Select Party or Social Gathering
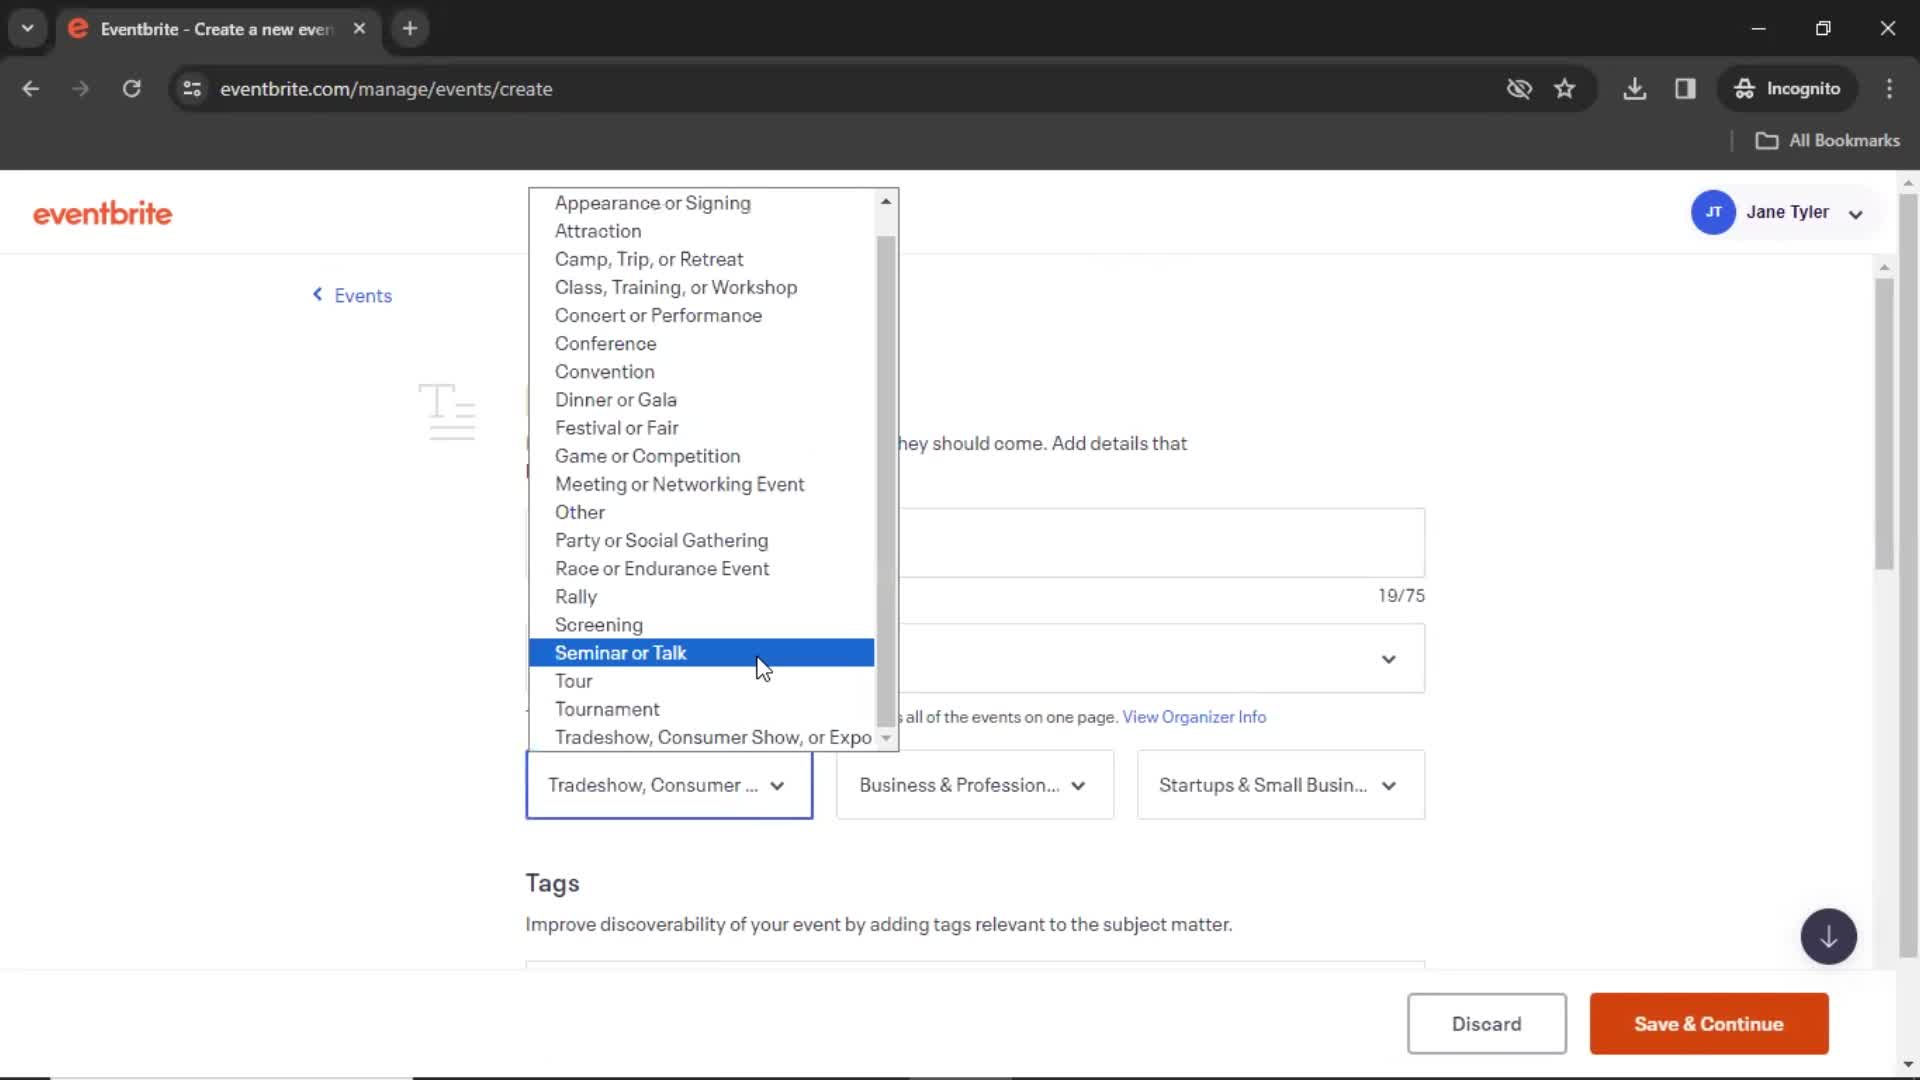Viewport: 1920px width, 1080px height. pos(701,540)
